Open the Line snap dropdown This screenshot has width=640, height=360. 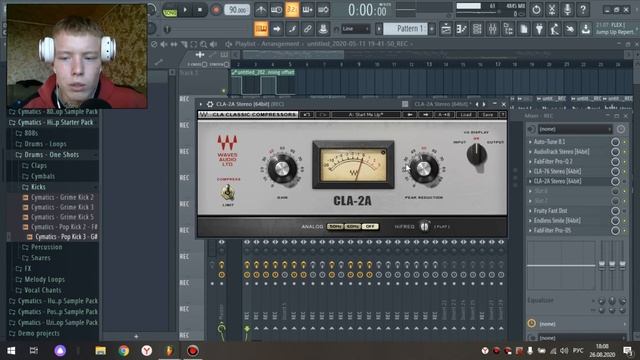355,29
